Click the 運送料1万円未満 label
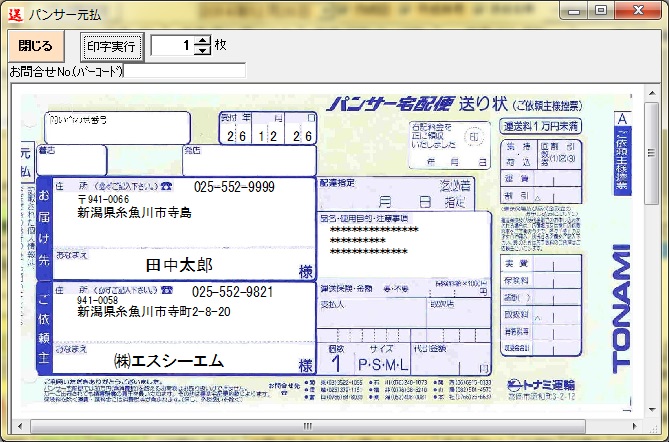Image resolution: width=669 pixels, height=442 pixels. [541, 126]
